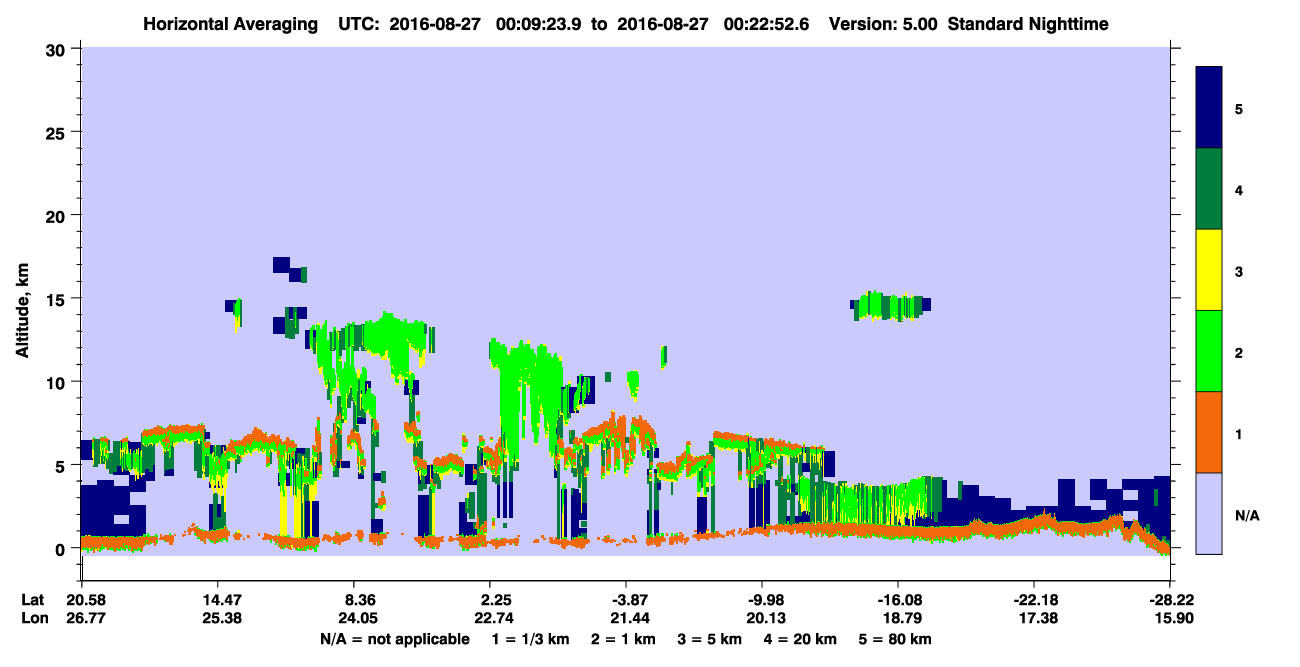1300x667 pixels.
Task: Click the yellow colorbar segment labeled 3
Action: pyautogui.click(x=1209, y=270)
